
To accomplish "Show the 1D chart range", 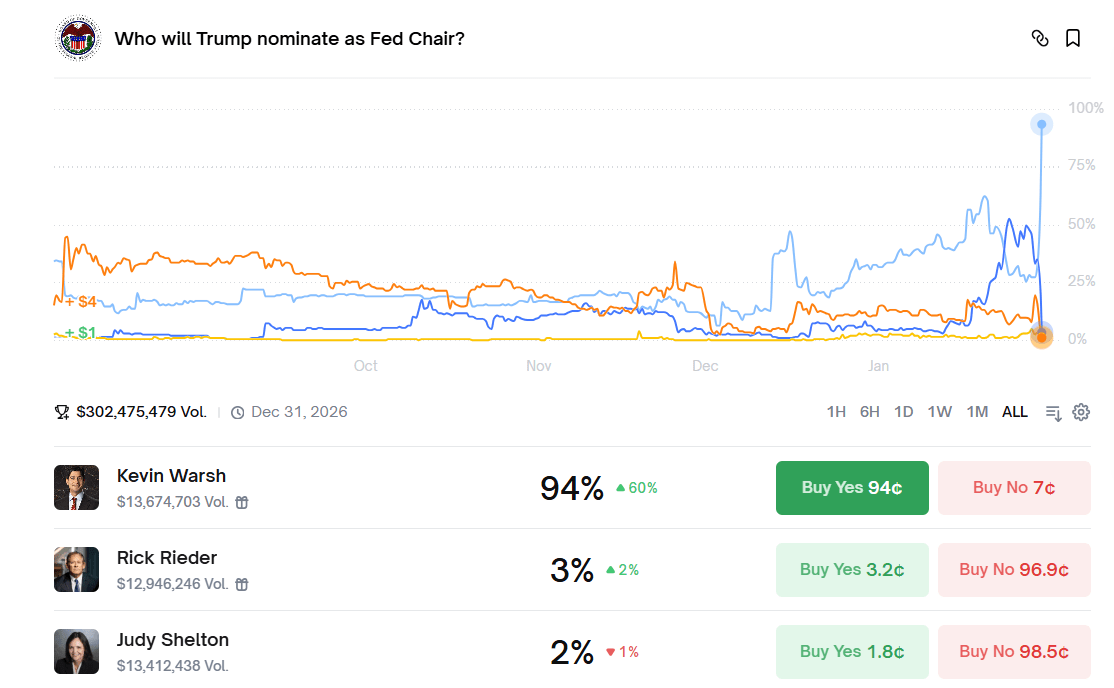I will click(x=904, y=412).
